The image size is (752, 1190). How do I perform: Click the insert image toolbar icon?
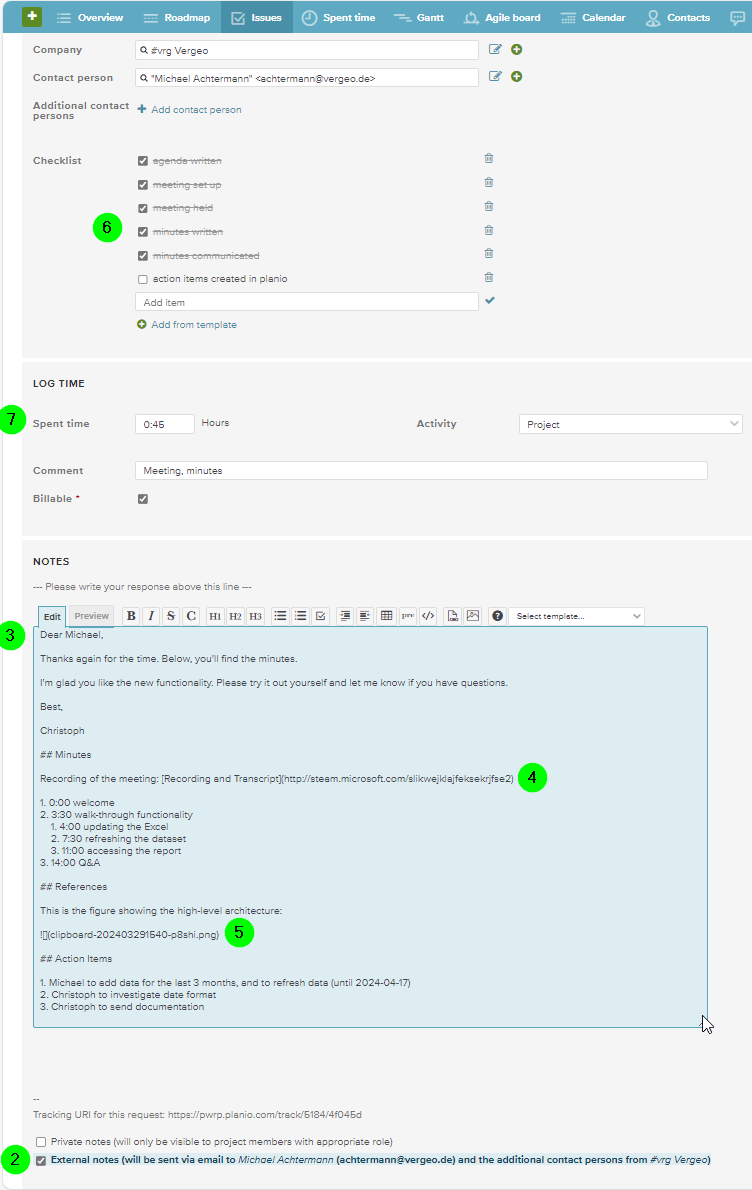point(473,615)
